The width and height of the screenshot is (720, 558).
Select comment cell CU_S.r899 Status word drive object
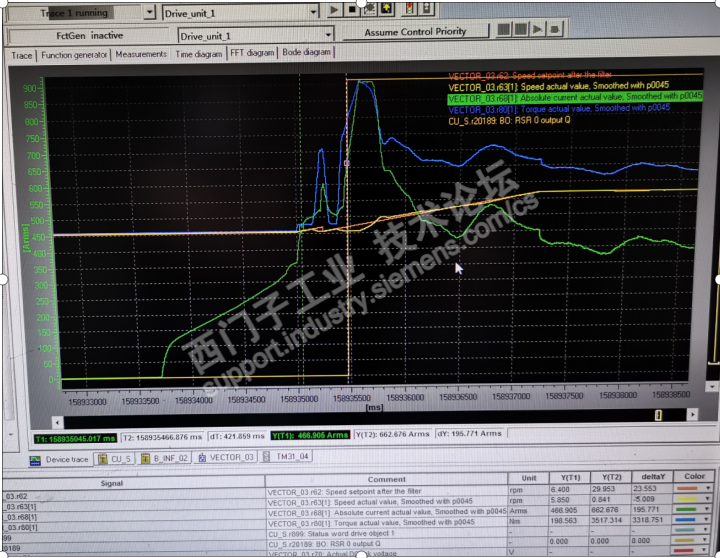387,534
